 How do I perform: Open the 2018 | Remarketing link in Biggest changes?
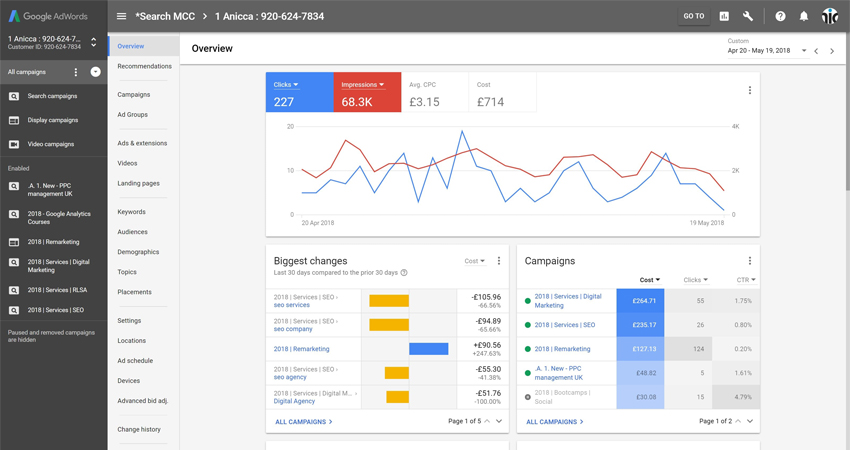click(x=301, y=349)
